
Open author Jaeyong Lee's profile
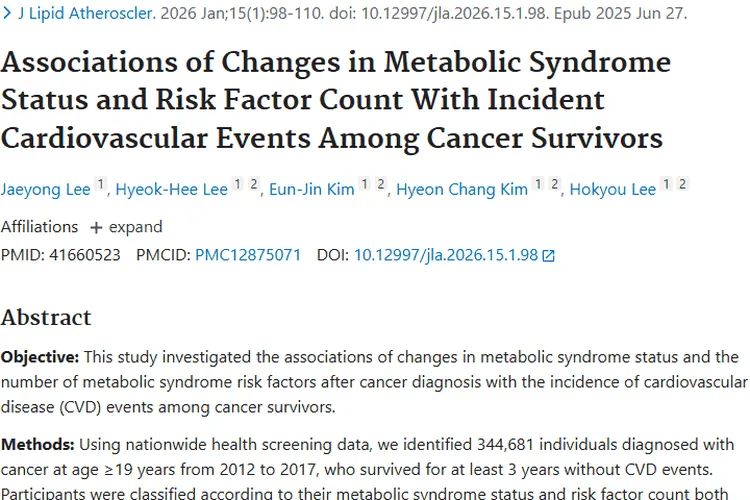click(x=44, y=189)
